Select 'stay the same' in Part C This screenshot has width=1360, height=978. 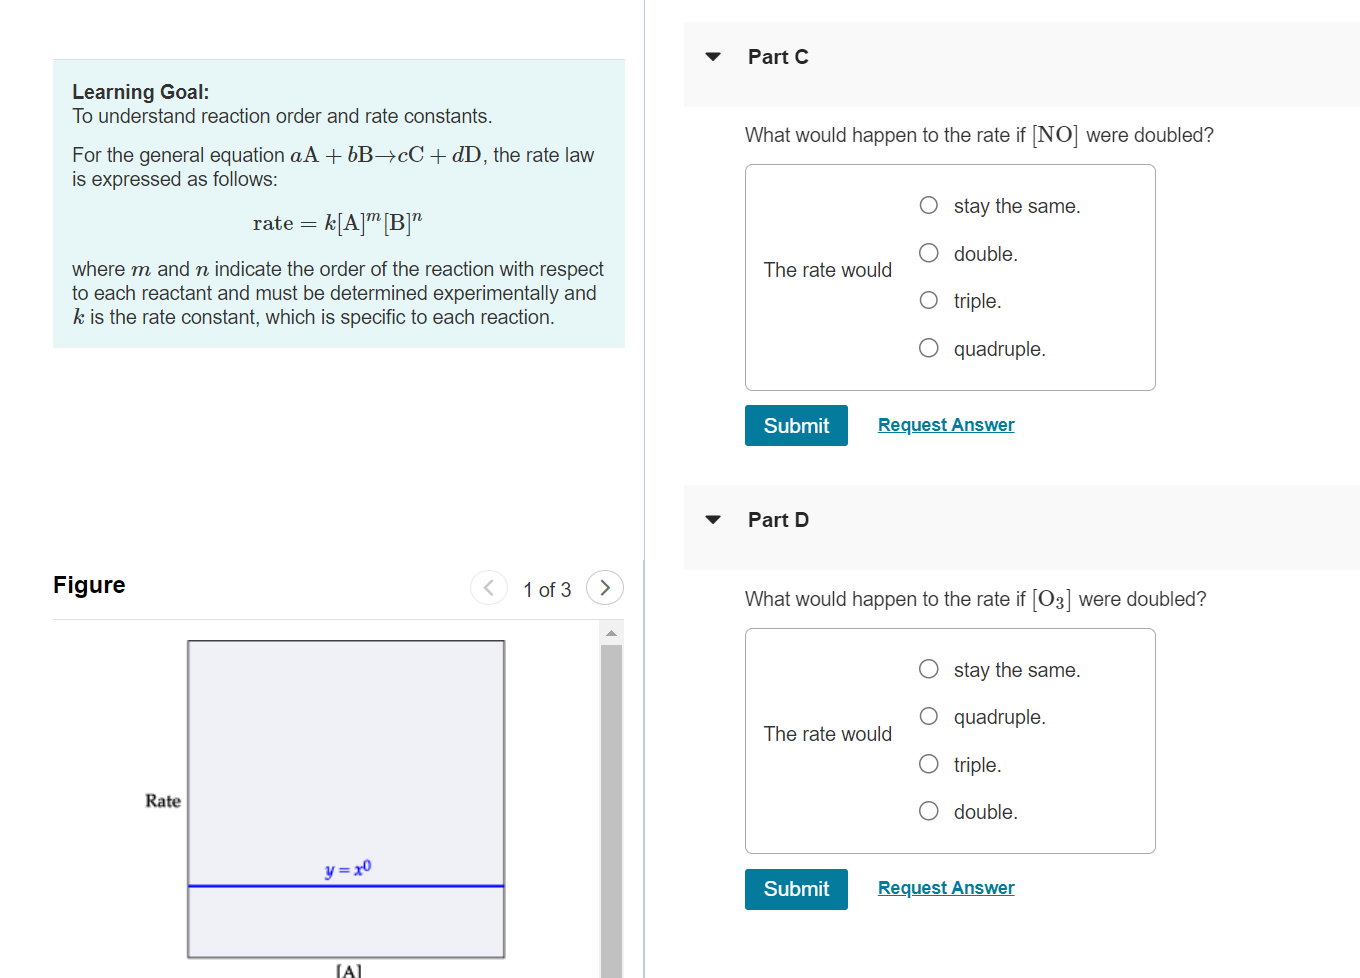929,206
